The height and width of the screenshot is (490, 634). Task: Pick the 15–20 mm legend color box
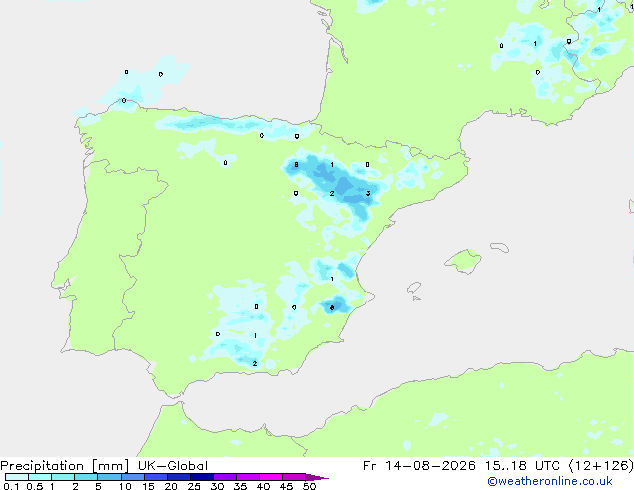click(x=156, y=477)
